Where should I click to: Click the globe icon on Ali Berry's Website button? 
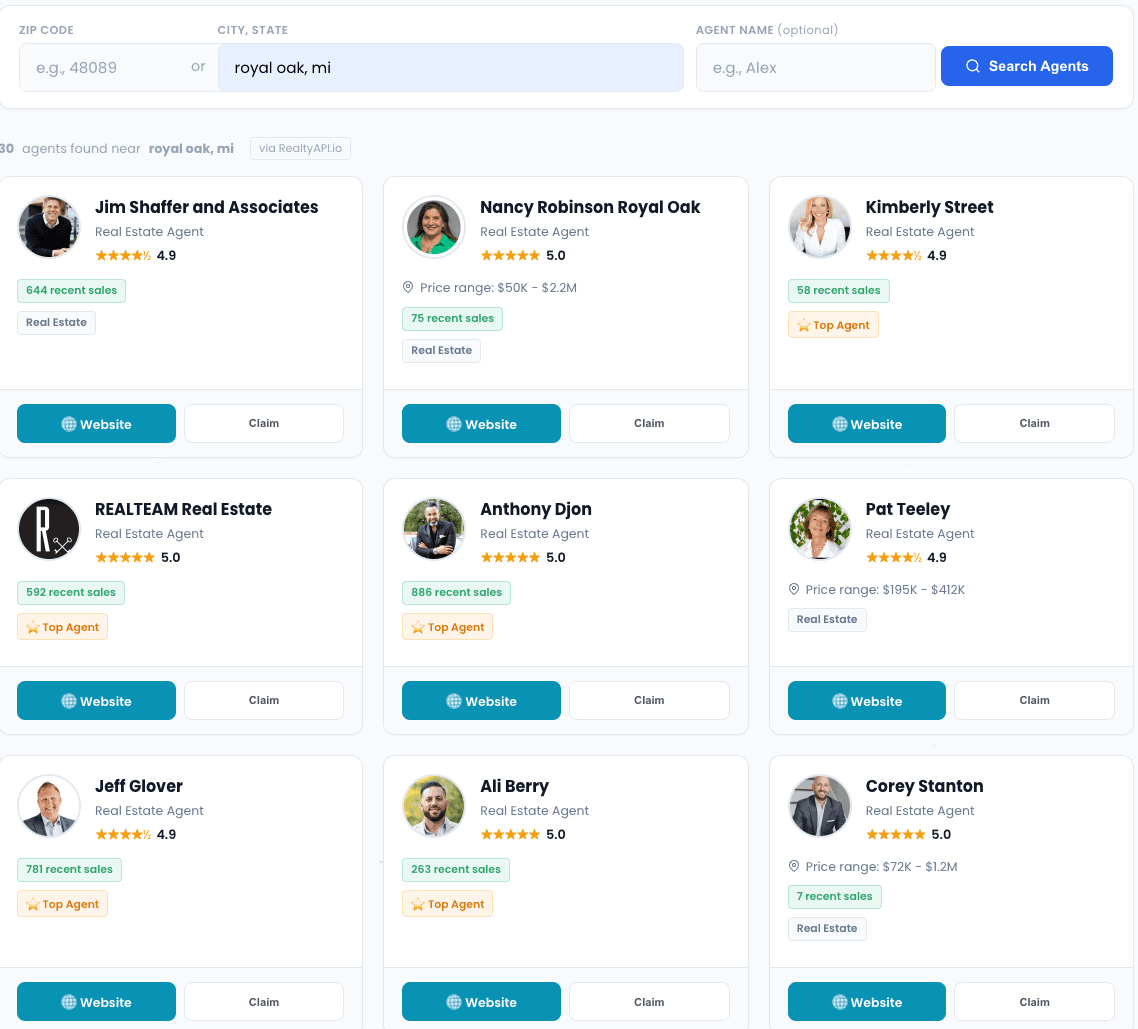453,1001
